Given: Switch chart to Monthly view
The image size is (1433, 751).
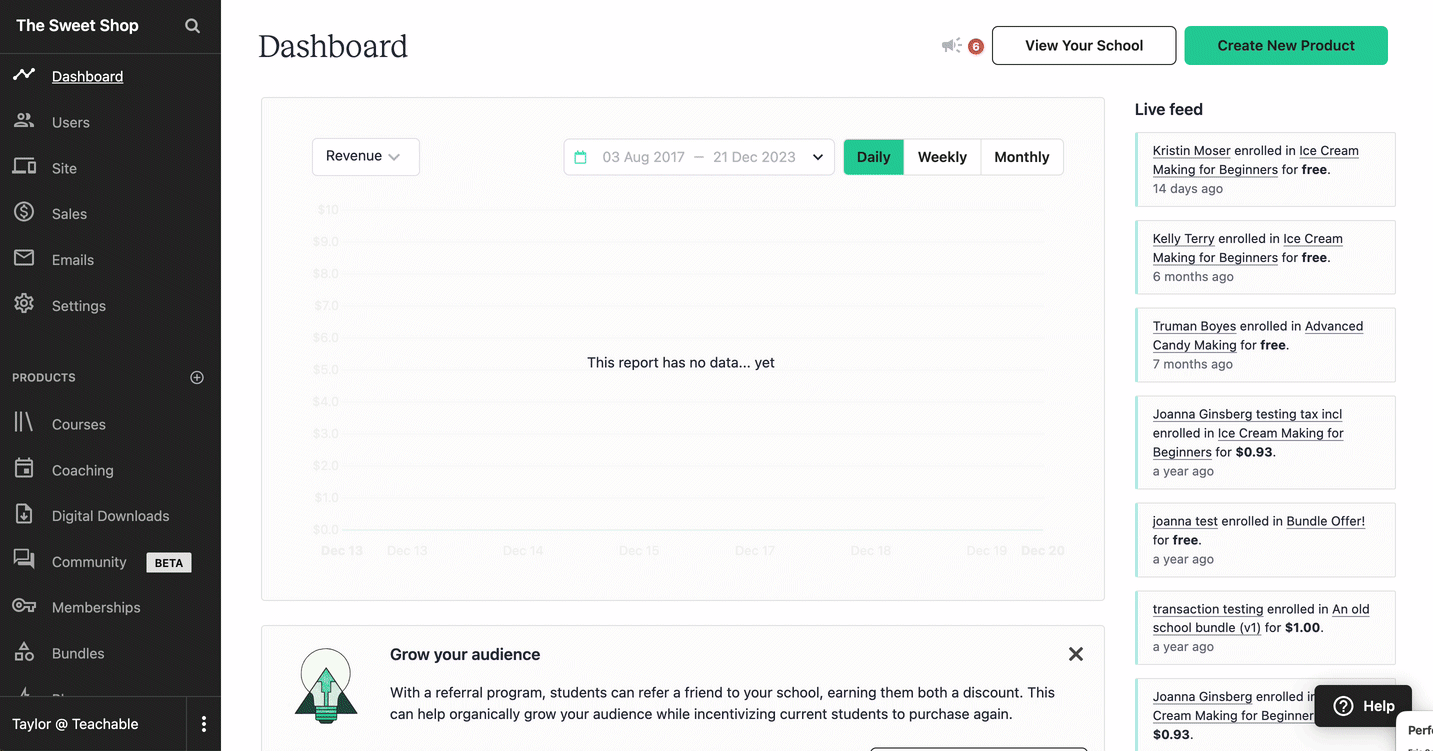Looking at the screenshot, I should pos(1022,157).
